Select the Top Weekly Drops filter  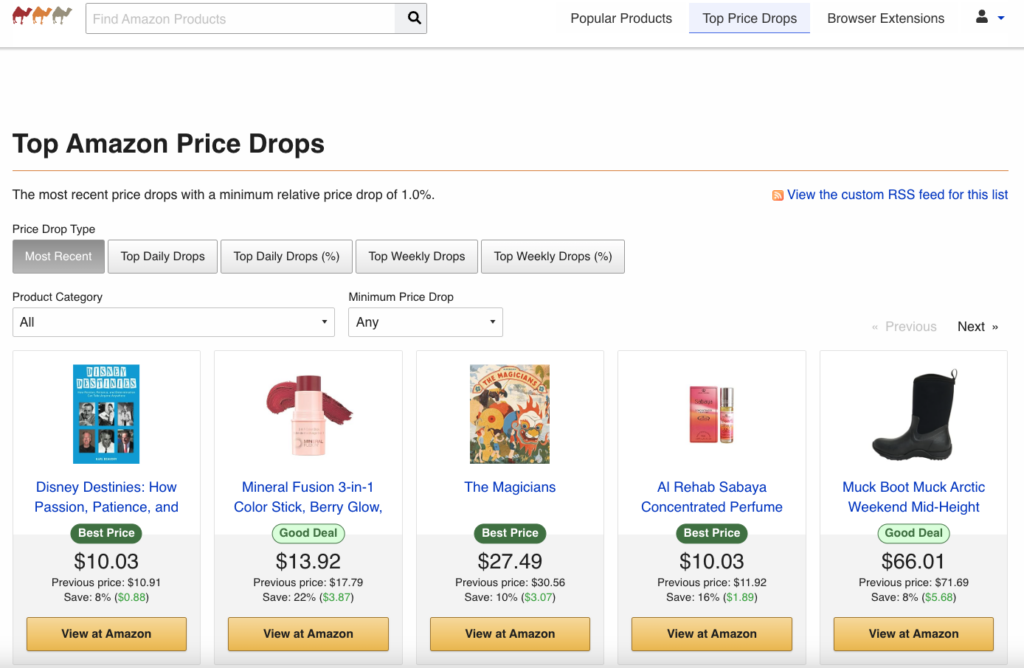coord(416,256)
